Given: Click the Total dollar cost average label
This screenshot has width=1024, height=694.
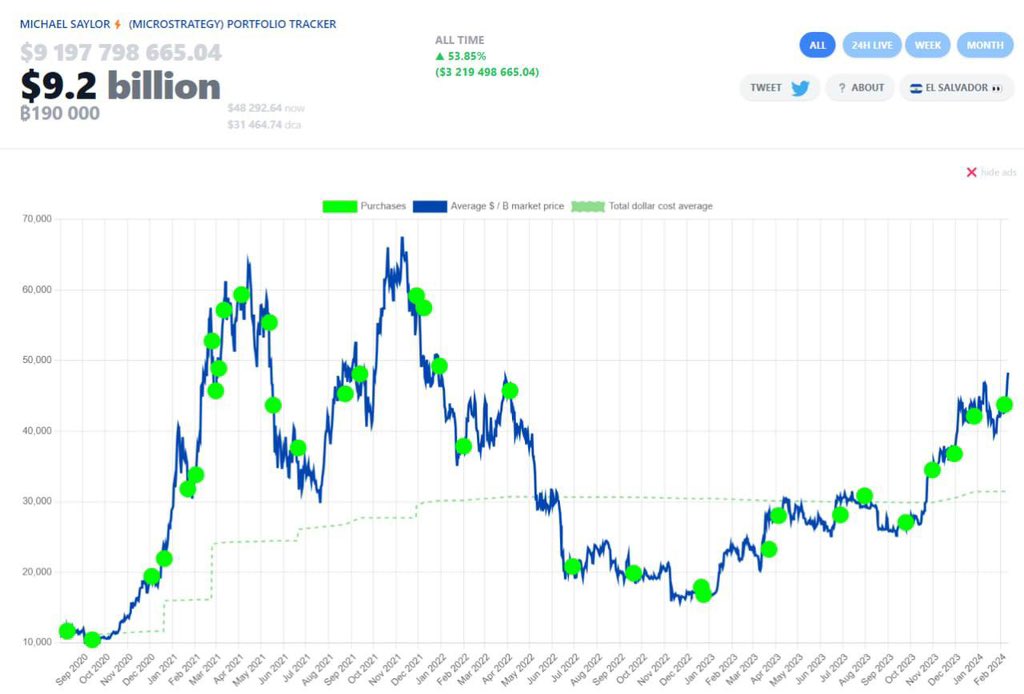Looking at the screenshot, I should [660, 206].
